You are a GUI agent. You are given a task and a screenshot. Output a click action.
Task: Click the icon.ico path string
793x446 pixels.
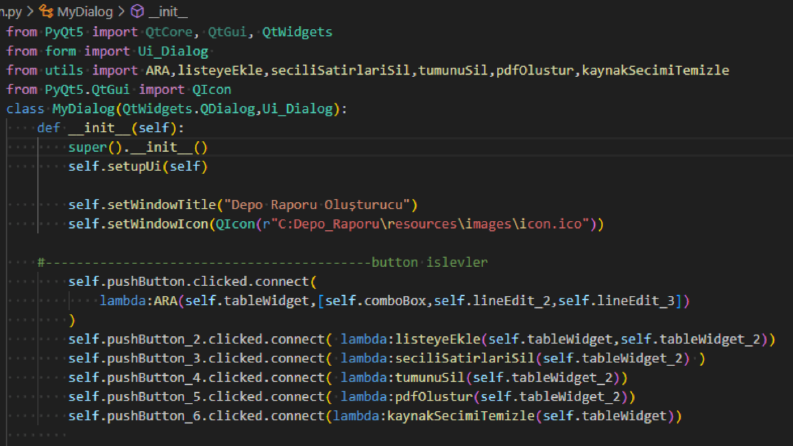pyautogui.click(x=426, y=224)
